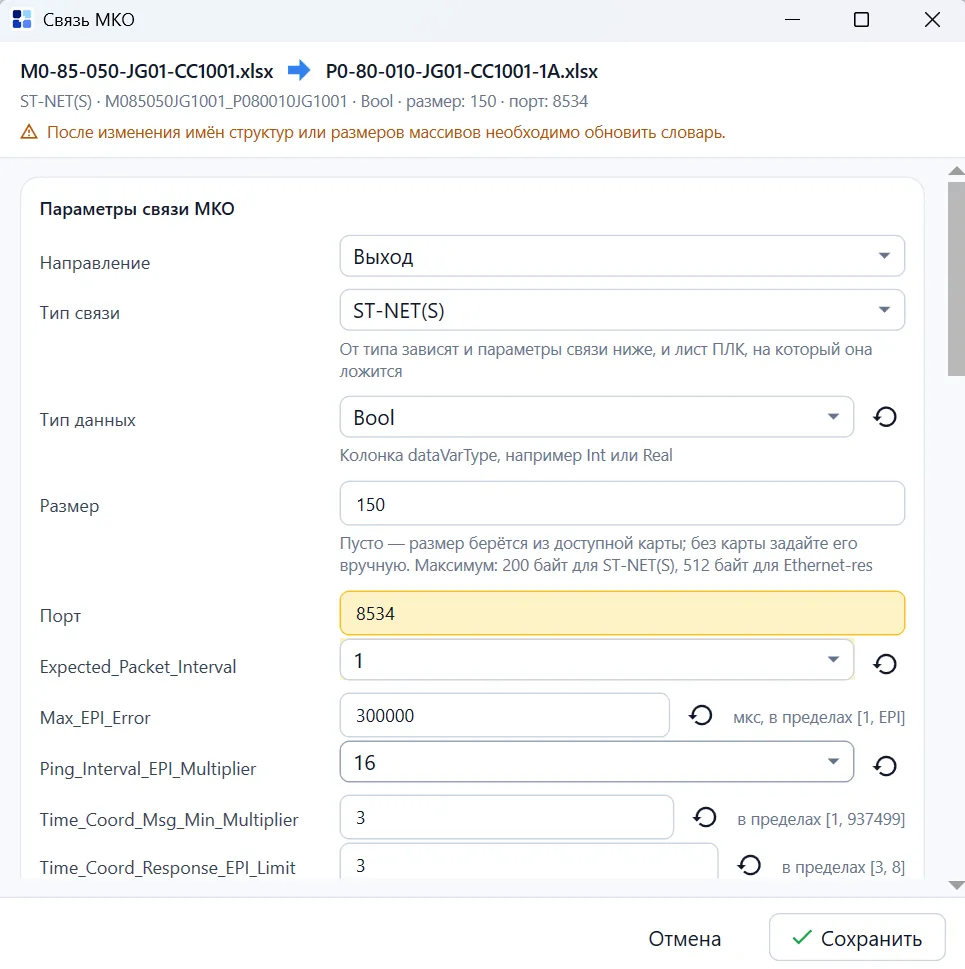The height and width of the screenshot is (969, 965).
Task: Click the Параметры связи МКО heading
Action: (137, 209)
